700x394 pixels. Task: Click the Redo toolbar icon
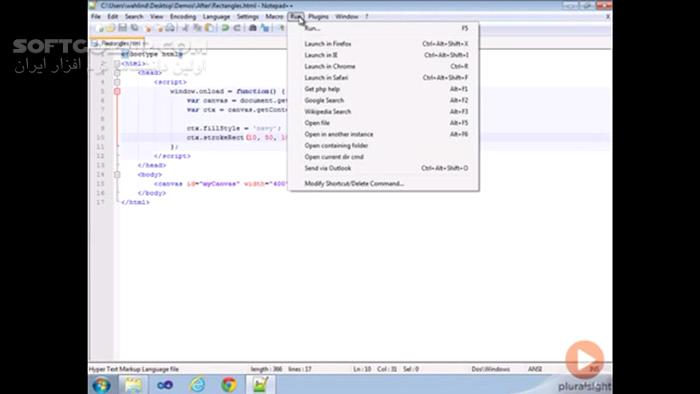pyautogui.click(x=237, y=28)
